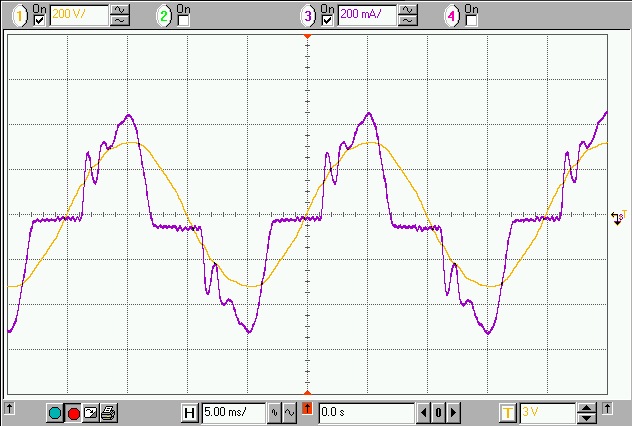Click the delay left arrow button
The height and width of the screenshot is (426, 632).
[x=424, y=412]
